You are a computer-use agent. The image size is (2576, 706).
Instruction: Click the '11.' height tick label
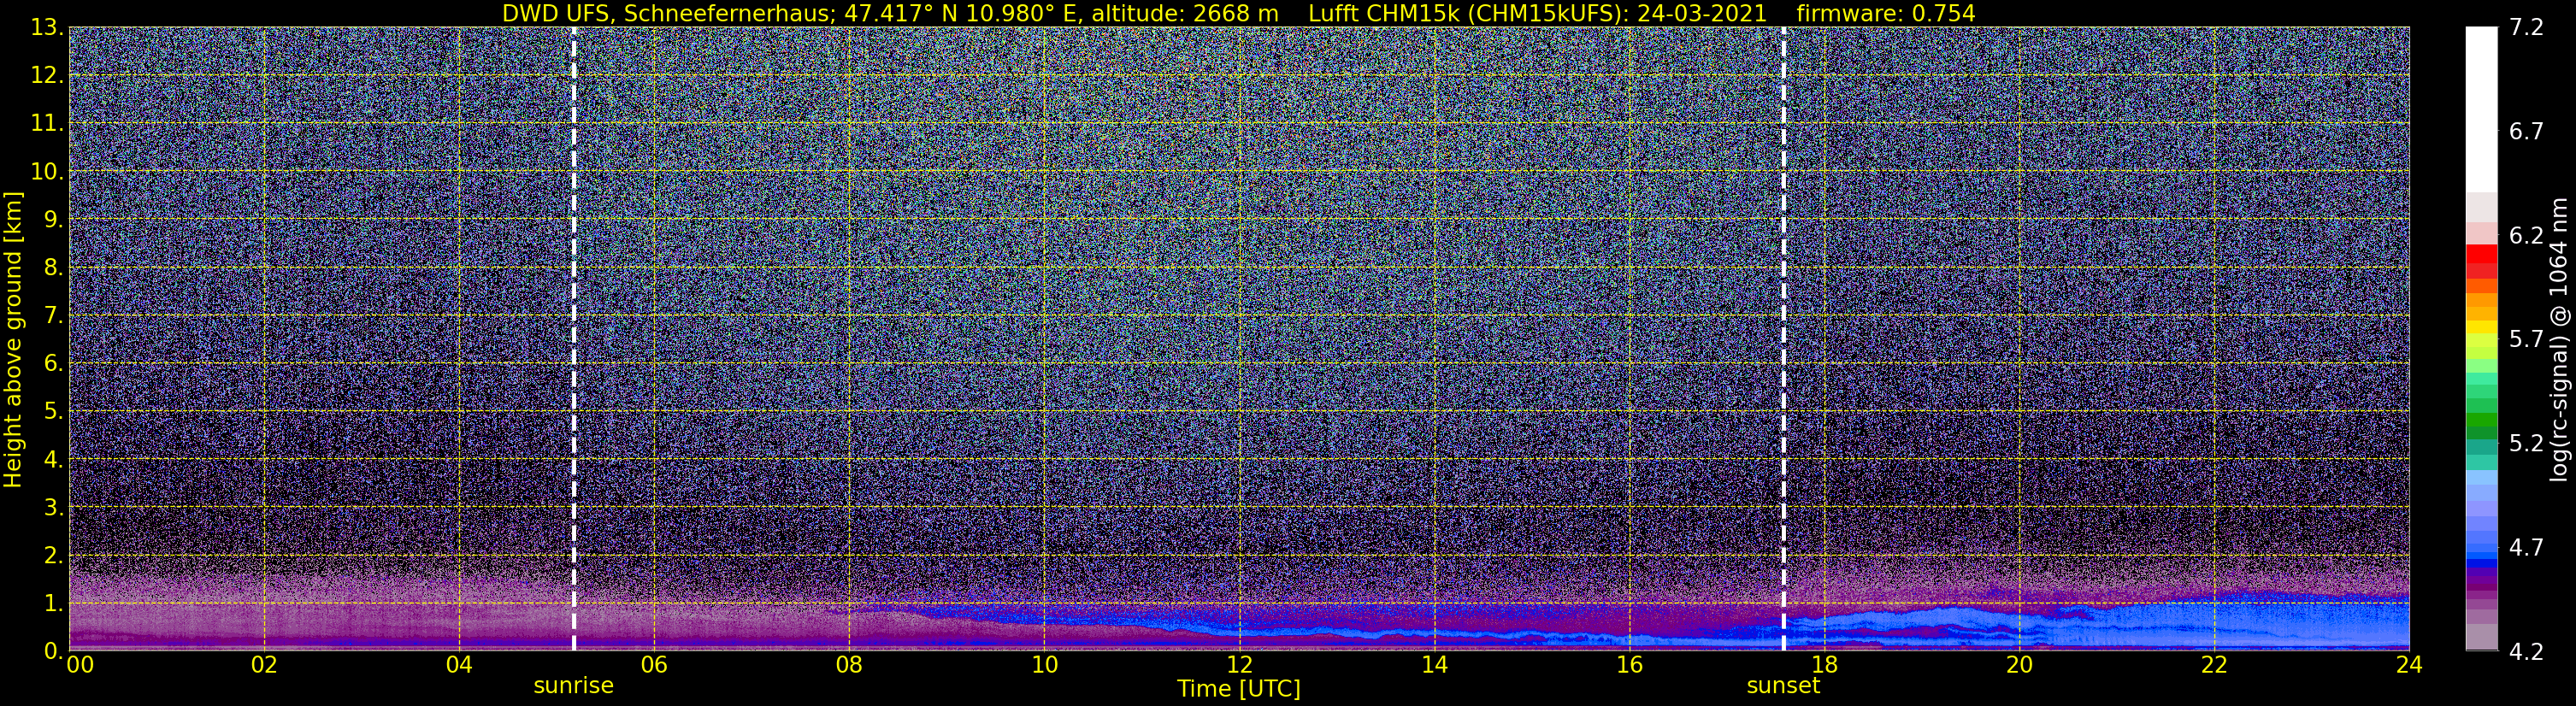(x=46, y=124)
